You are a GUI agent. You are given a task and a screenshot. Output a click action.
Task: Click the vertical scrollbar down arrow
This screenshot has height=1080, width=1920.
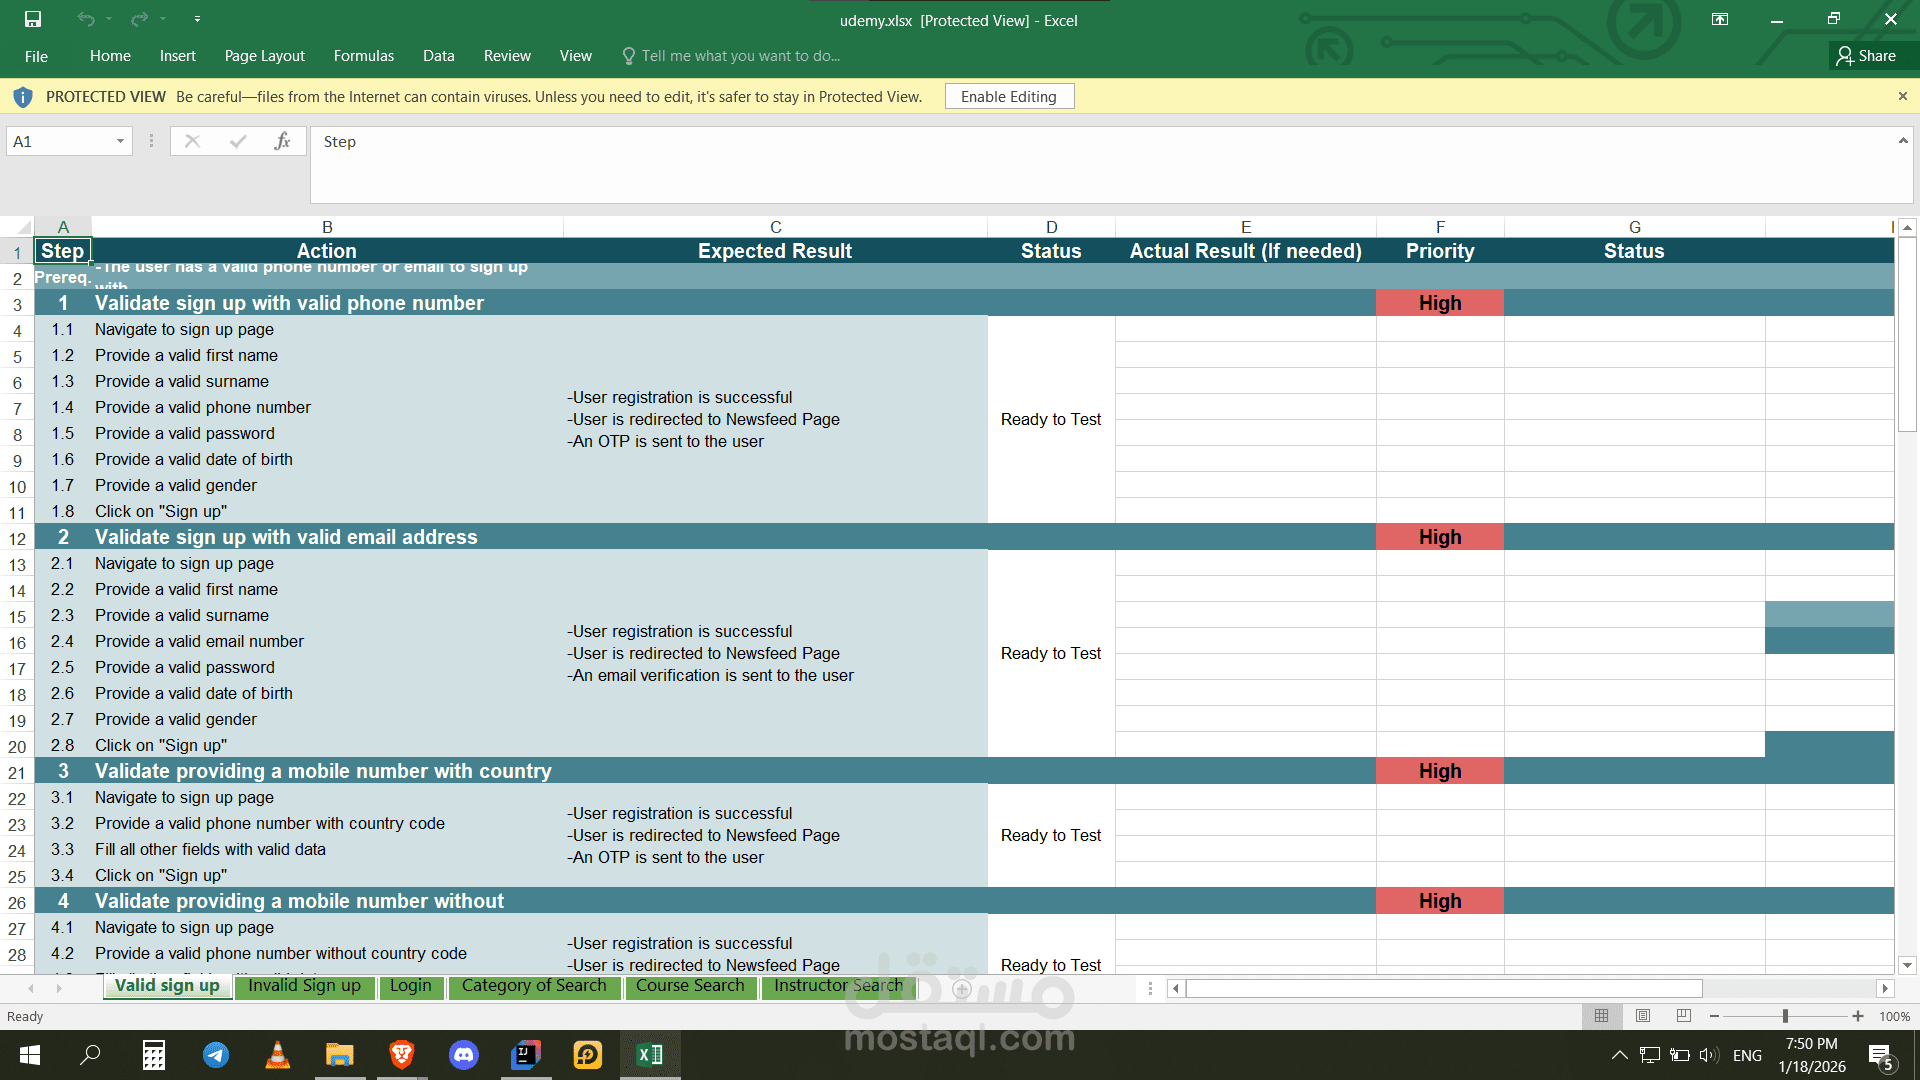point(1907,965)
